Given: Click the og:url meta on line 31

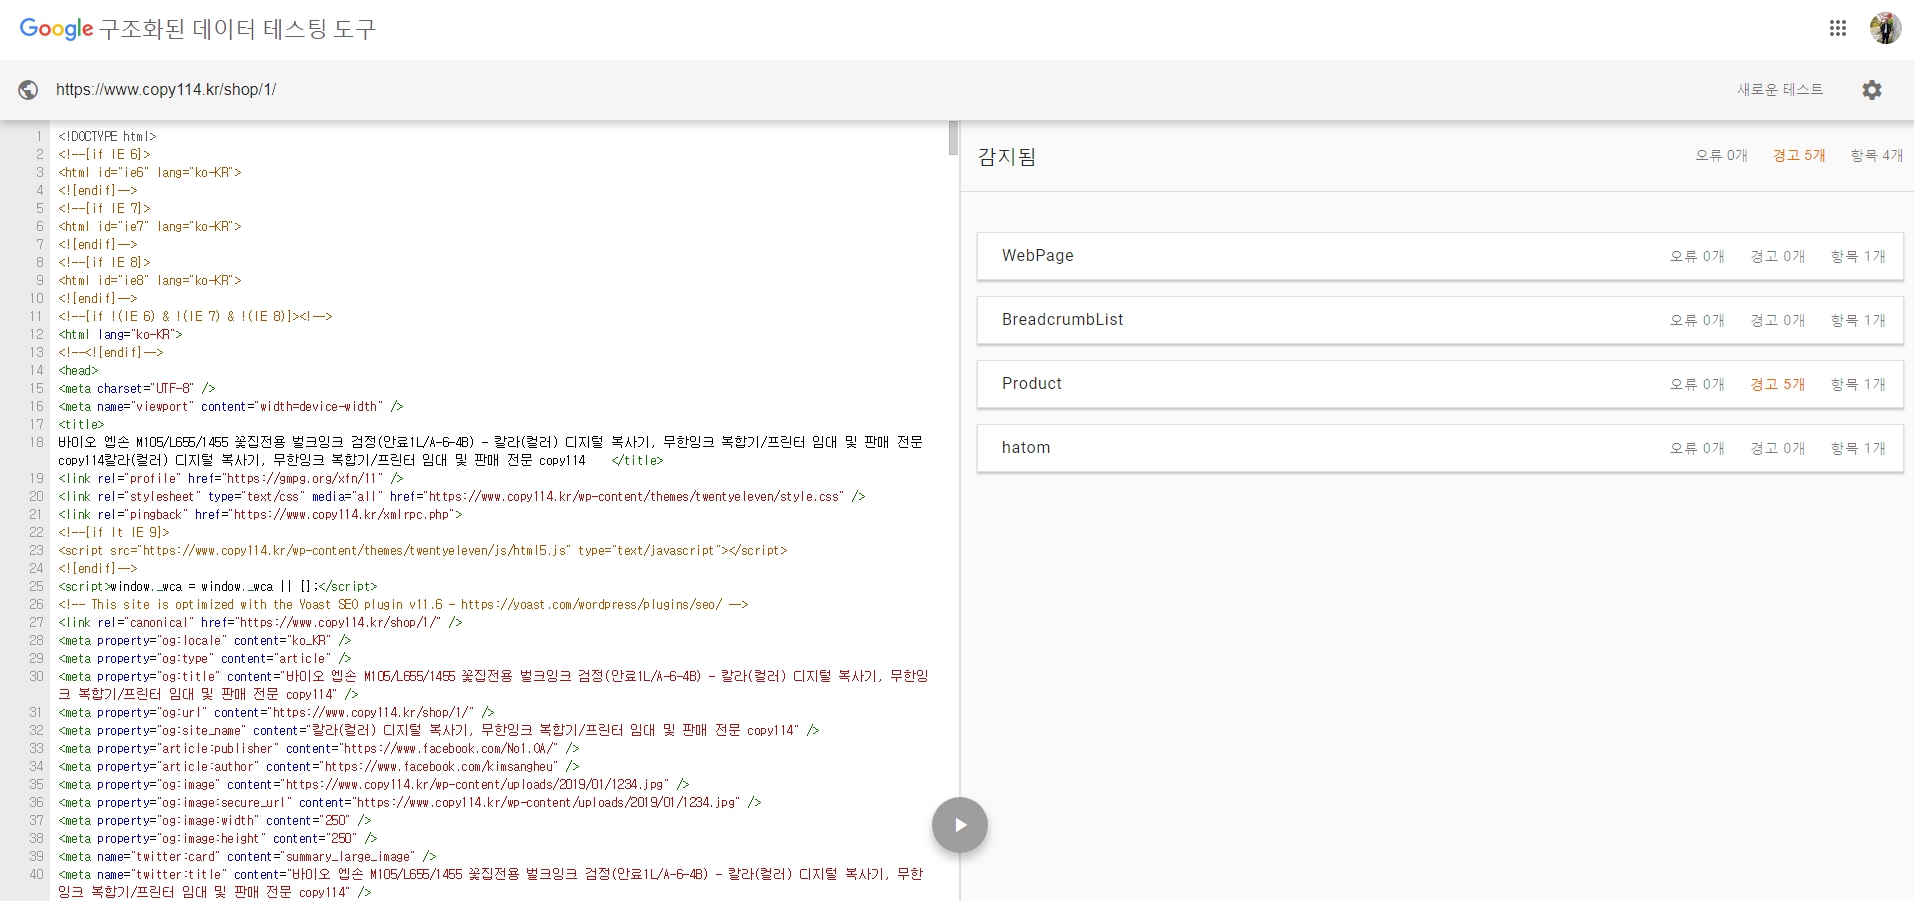Looking at the screenshot, I should pos(276,712).
